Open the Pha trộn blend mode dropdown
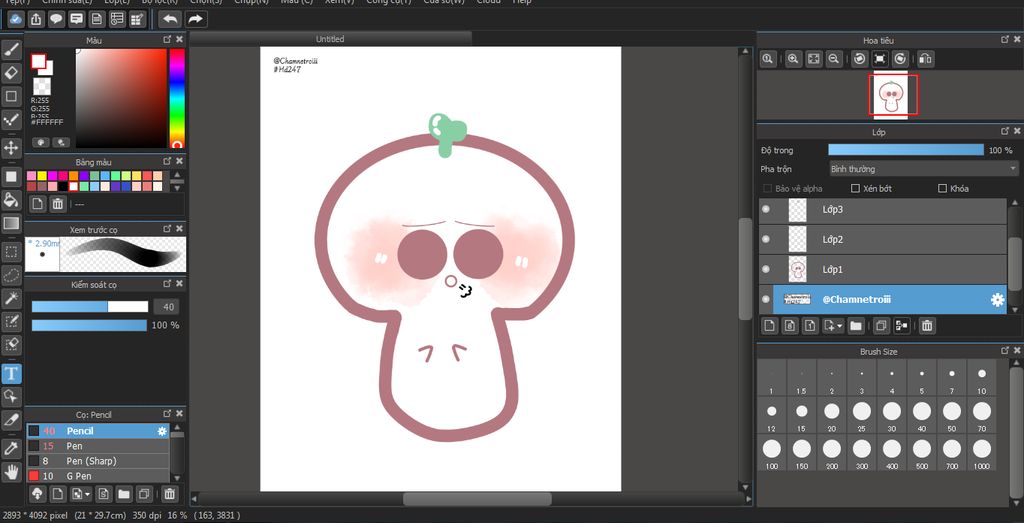1024x523 pixels. point(923,169)
